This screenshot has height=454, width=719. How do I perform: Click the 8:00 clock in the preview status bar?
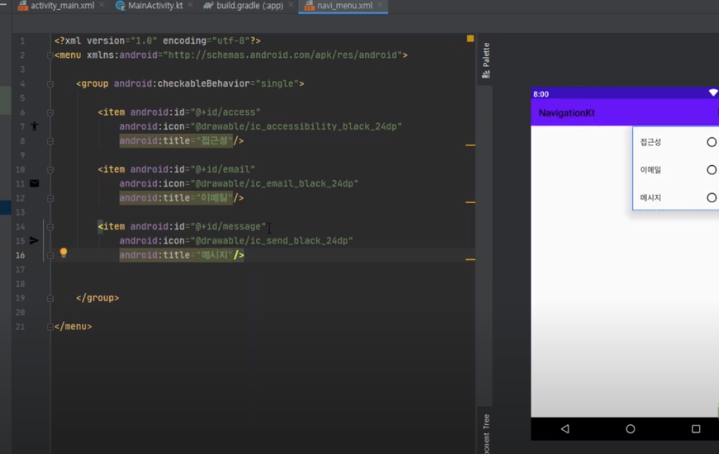click(x=541, y=94)
